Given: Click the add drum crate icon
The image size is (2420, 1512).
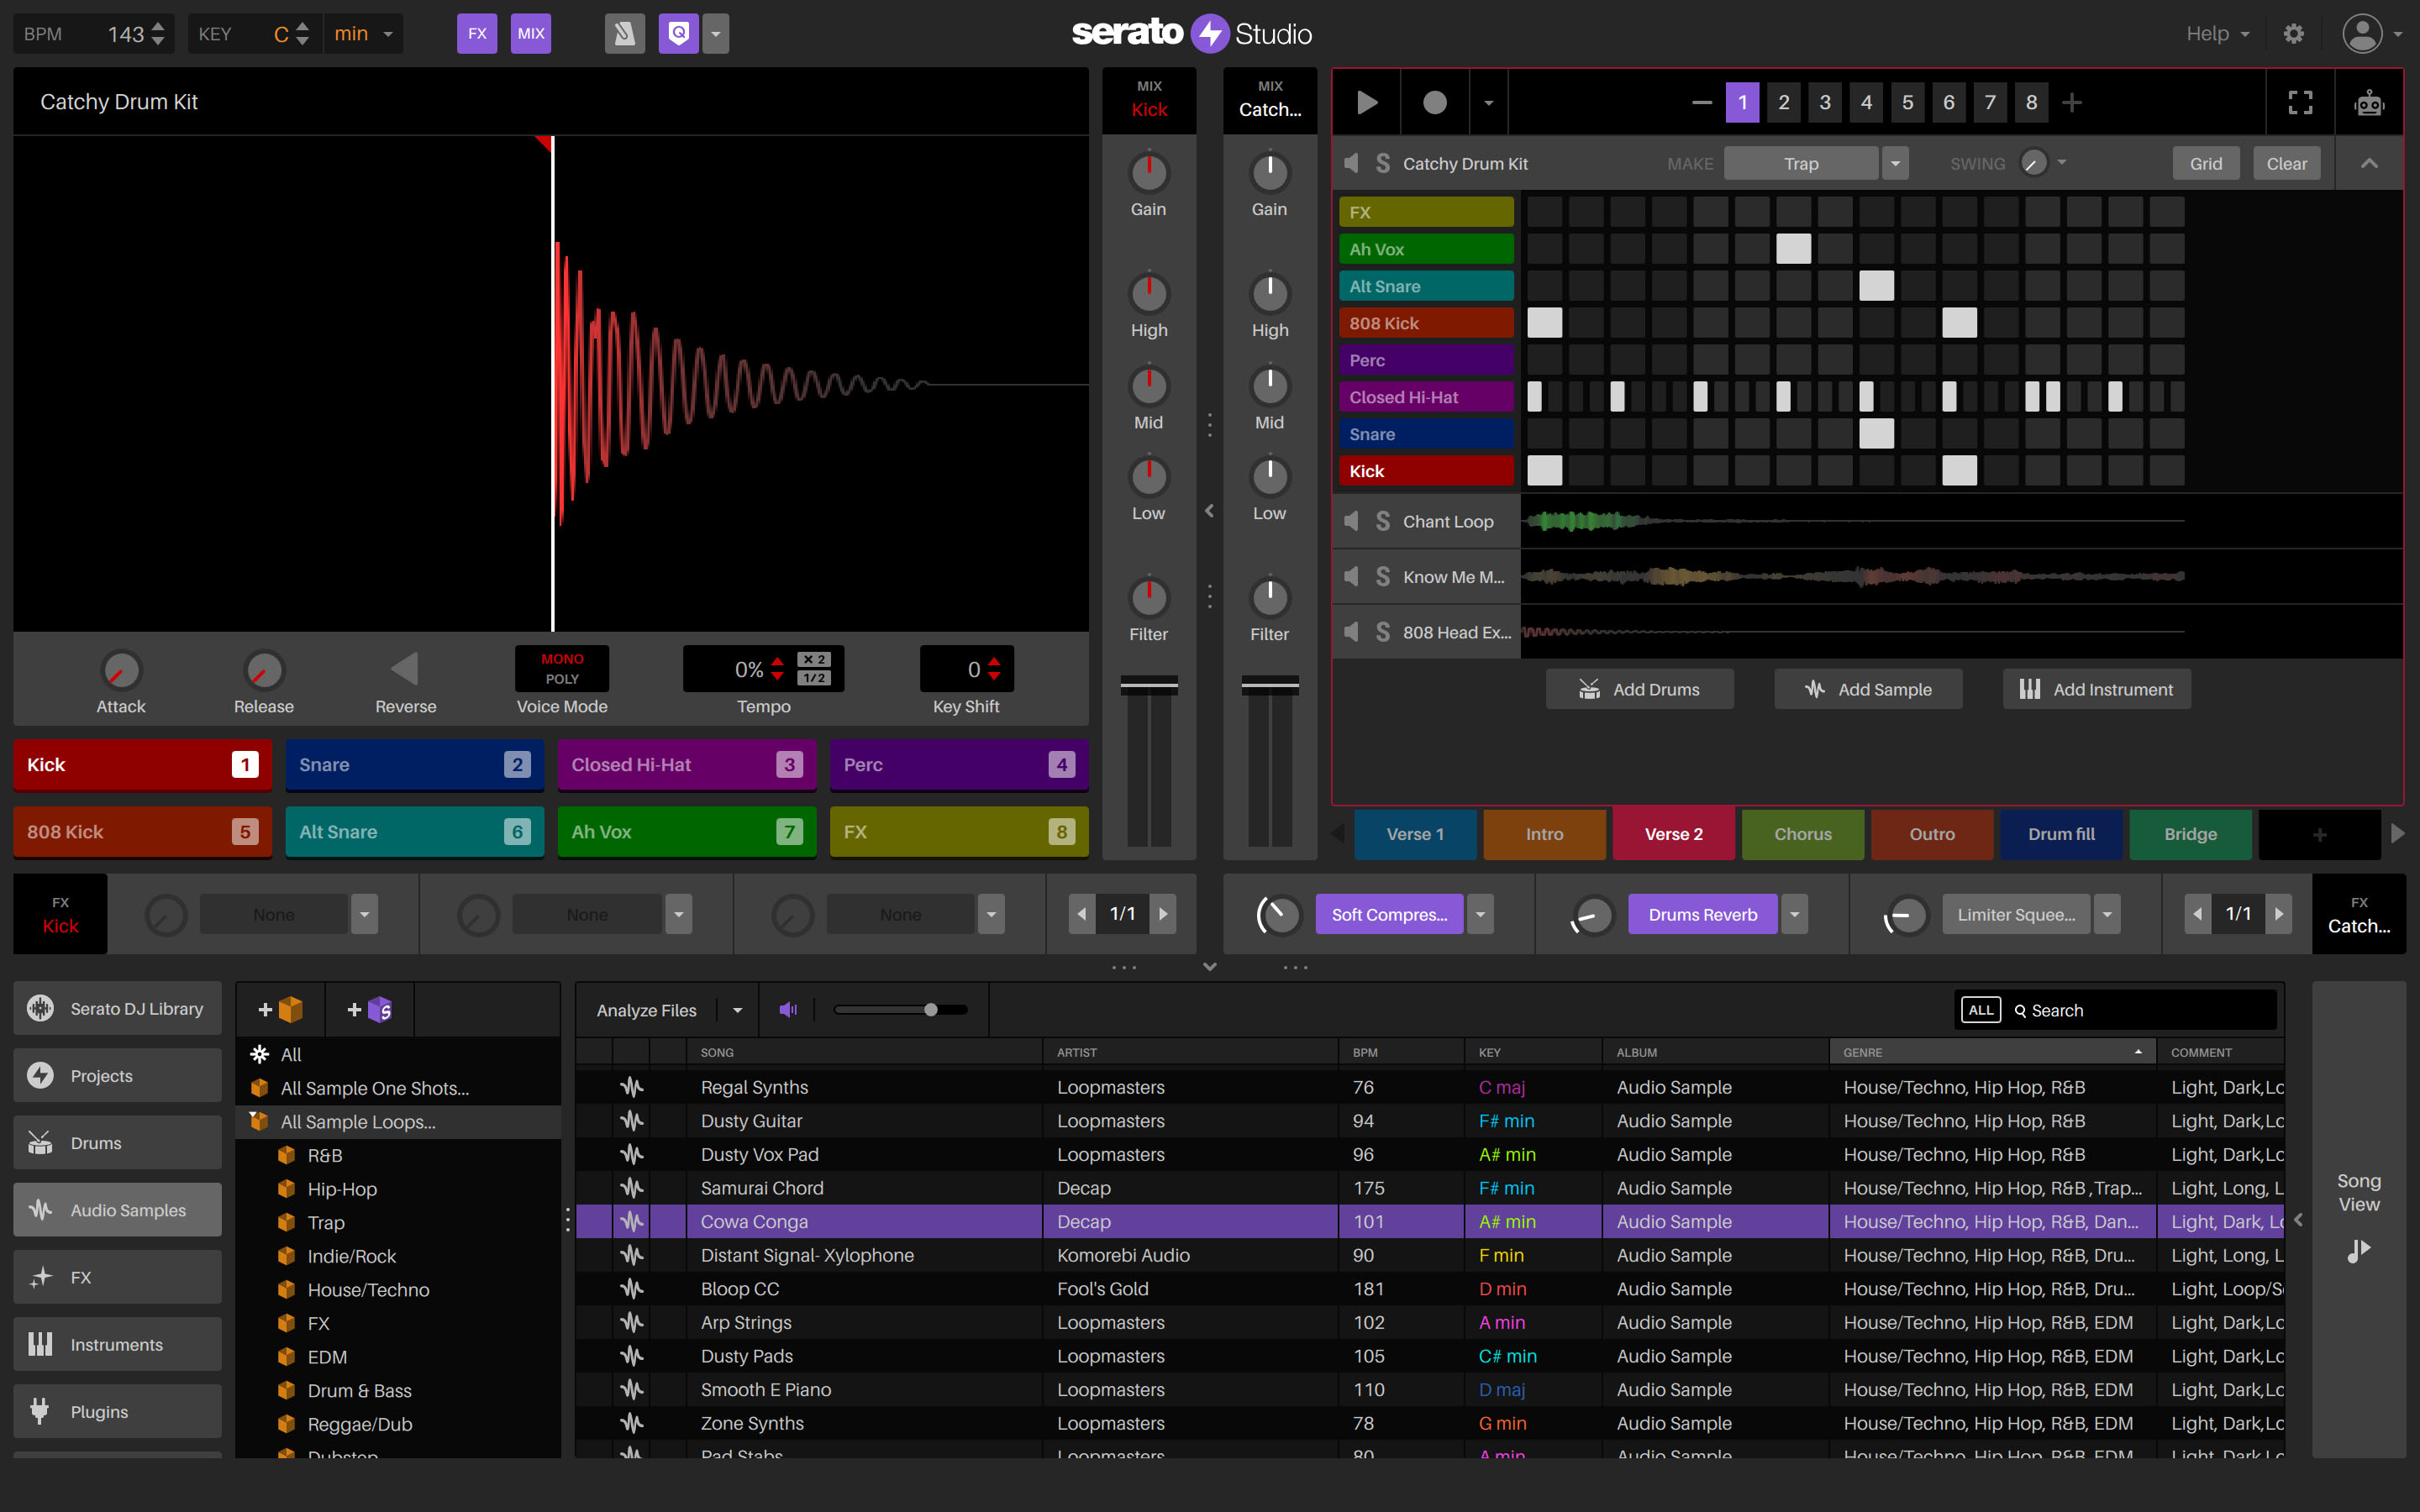Looking at the screenshot, I should click(x=281, y=1010).
